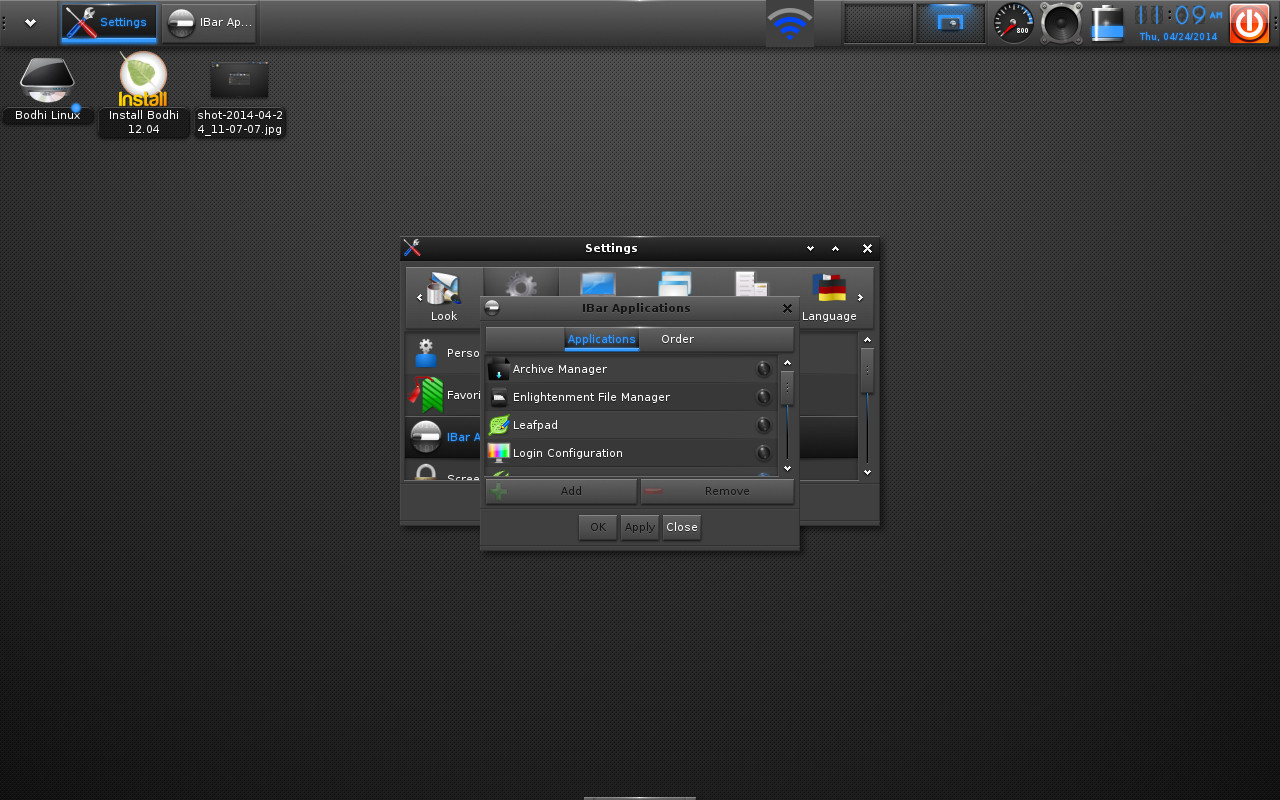The image size is (1280, 800).
Task: Click the Login Configuration monitor icon
Action: (x=498, y=453)
